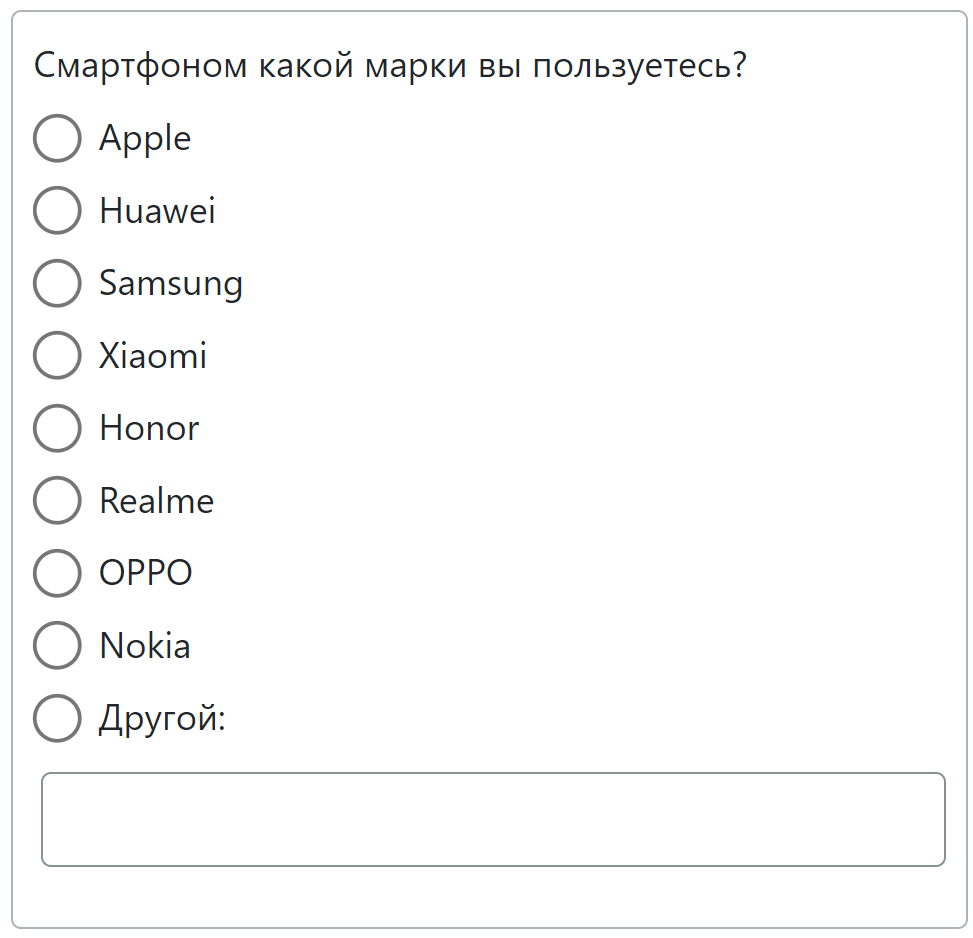
Task: Select the Другой option
Action: tap(57, 717)
